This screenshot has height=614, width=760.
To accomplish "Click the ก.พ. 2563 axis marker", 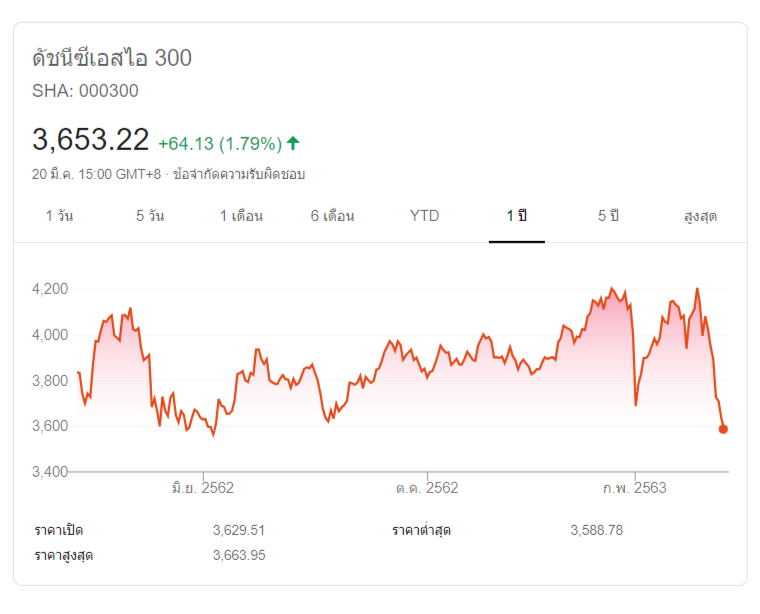I will [634, 488].
